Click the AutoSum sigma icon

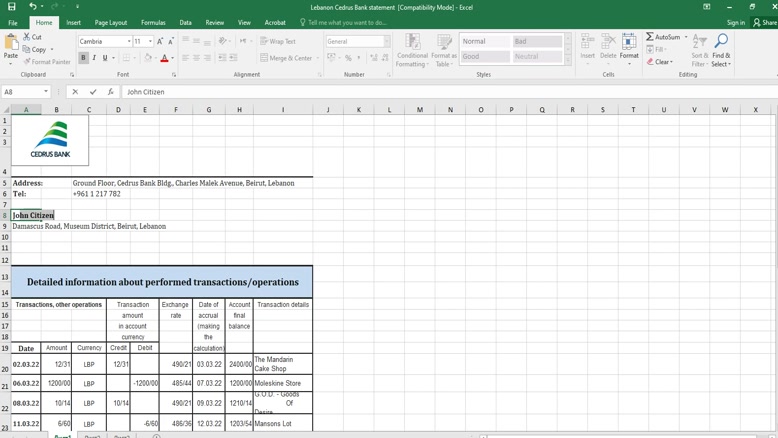tap(650, 37)
